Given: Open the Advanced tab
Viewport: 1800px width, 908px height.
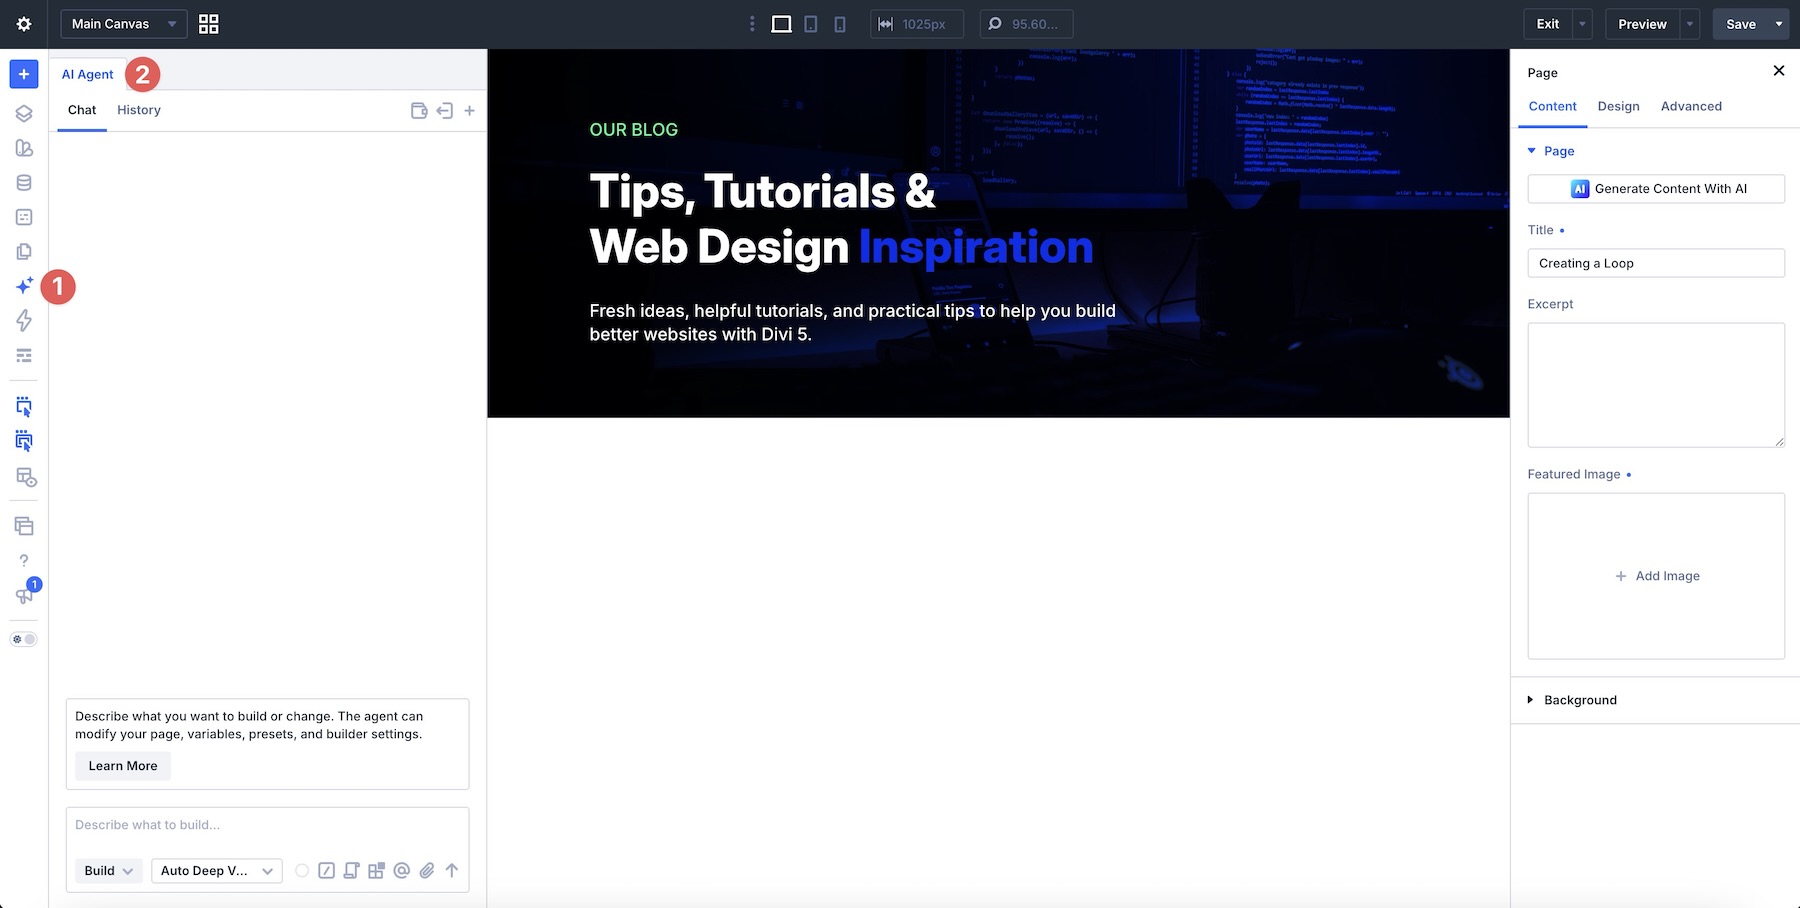Looking at the screenshot, I should pos(1691,106).
